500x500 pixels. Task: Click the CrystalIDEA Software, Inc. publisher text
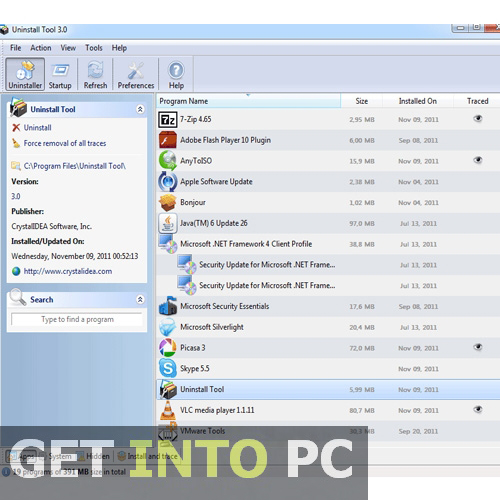pos(51,226)
